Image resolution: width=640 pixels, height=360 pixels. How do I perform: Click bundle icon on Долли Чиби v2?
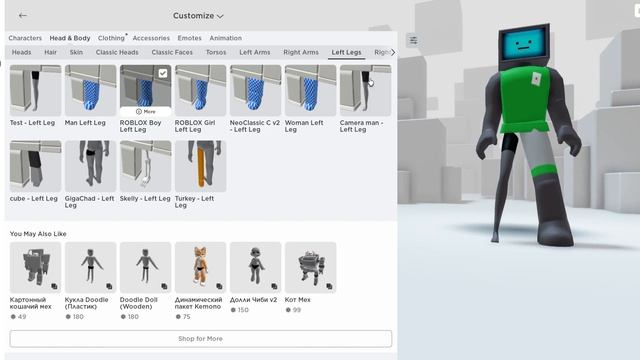coord(274,287)
